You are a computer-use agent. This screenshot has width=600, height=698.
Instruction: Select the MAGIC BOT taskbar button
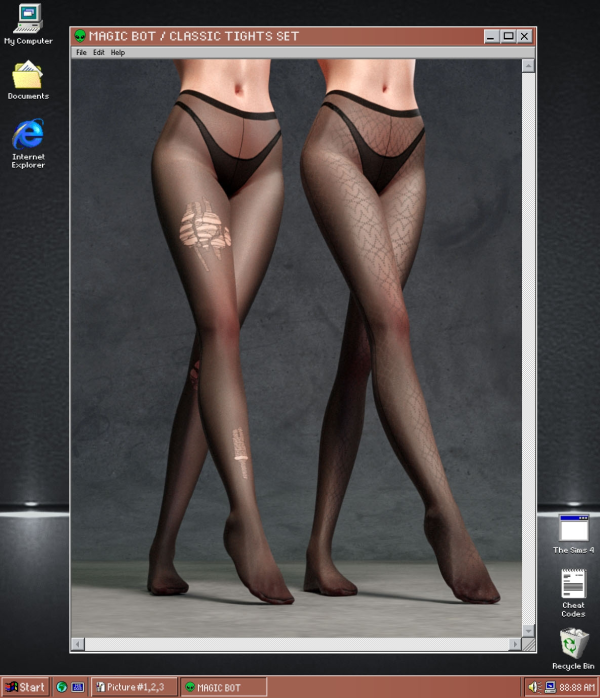[223, 687]
